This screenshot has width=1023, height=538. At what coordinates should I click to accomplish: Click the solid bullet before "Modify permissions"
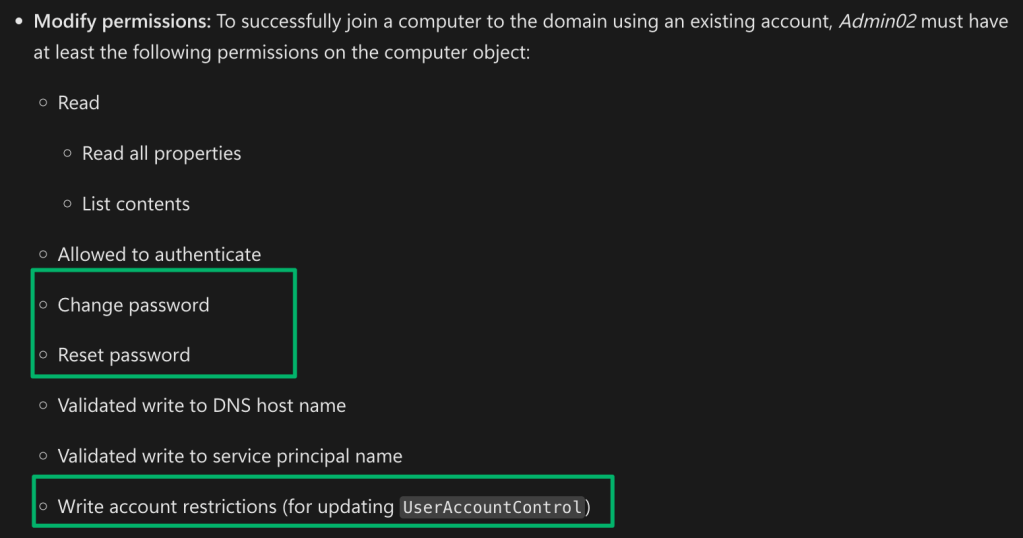pyautogui.click(x=19, y=22)
